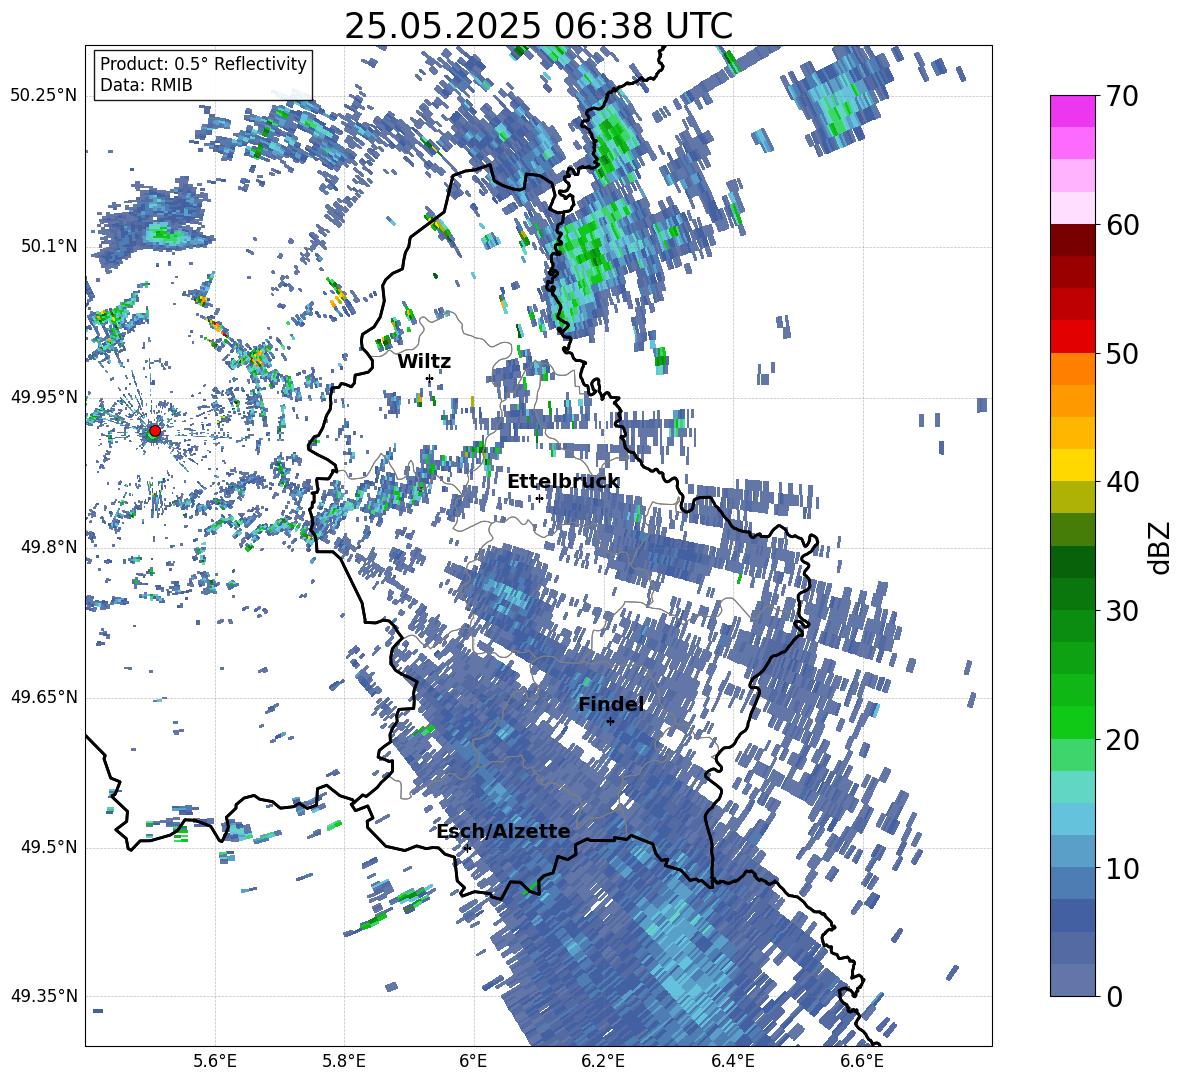Click the colorbar 30 tick label
The image size is (1184, 1081).
point(1122,611)
